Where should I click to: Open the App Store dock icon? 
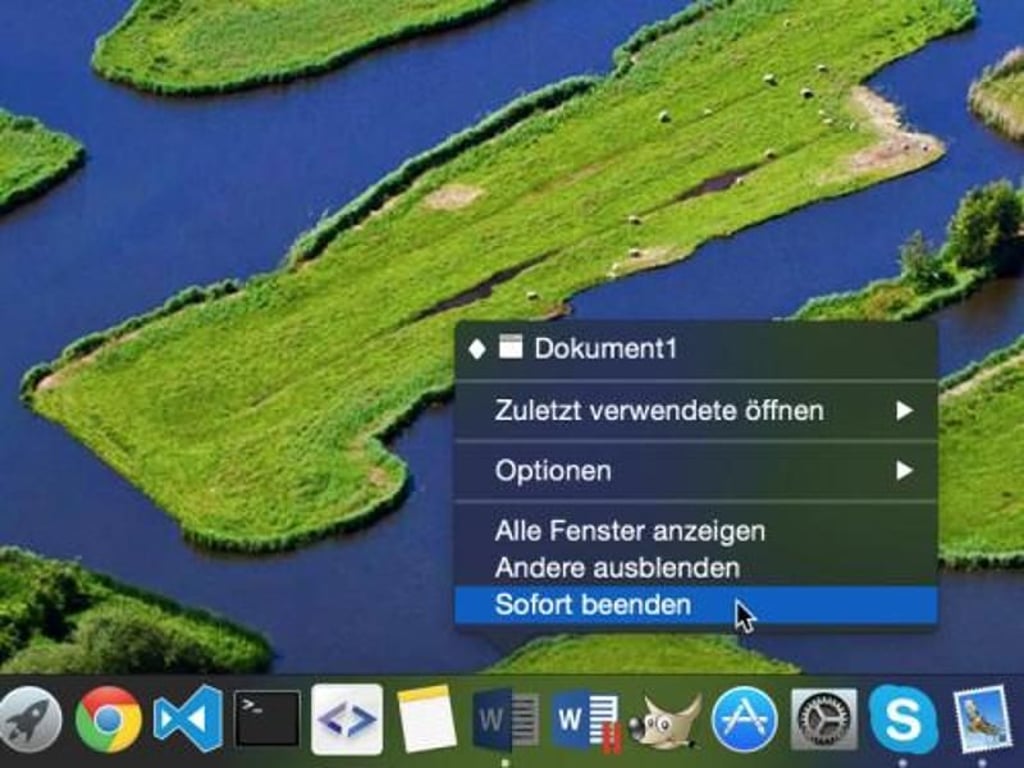pos(744,719)
